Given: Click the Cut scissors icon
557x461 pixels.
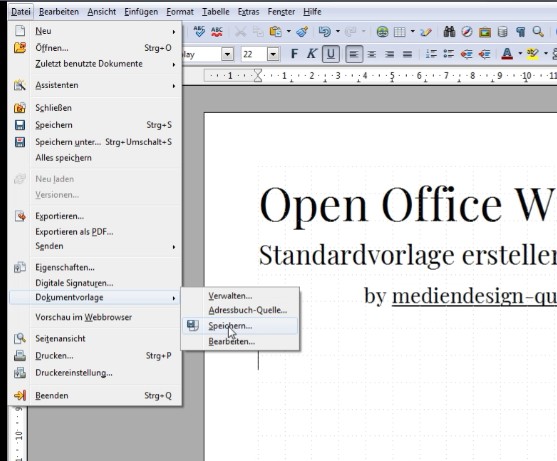Looking at the screenshot, I should point(240,32).
